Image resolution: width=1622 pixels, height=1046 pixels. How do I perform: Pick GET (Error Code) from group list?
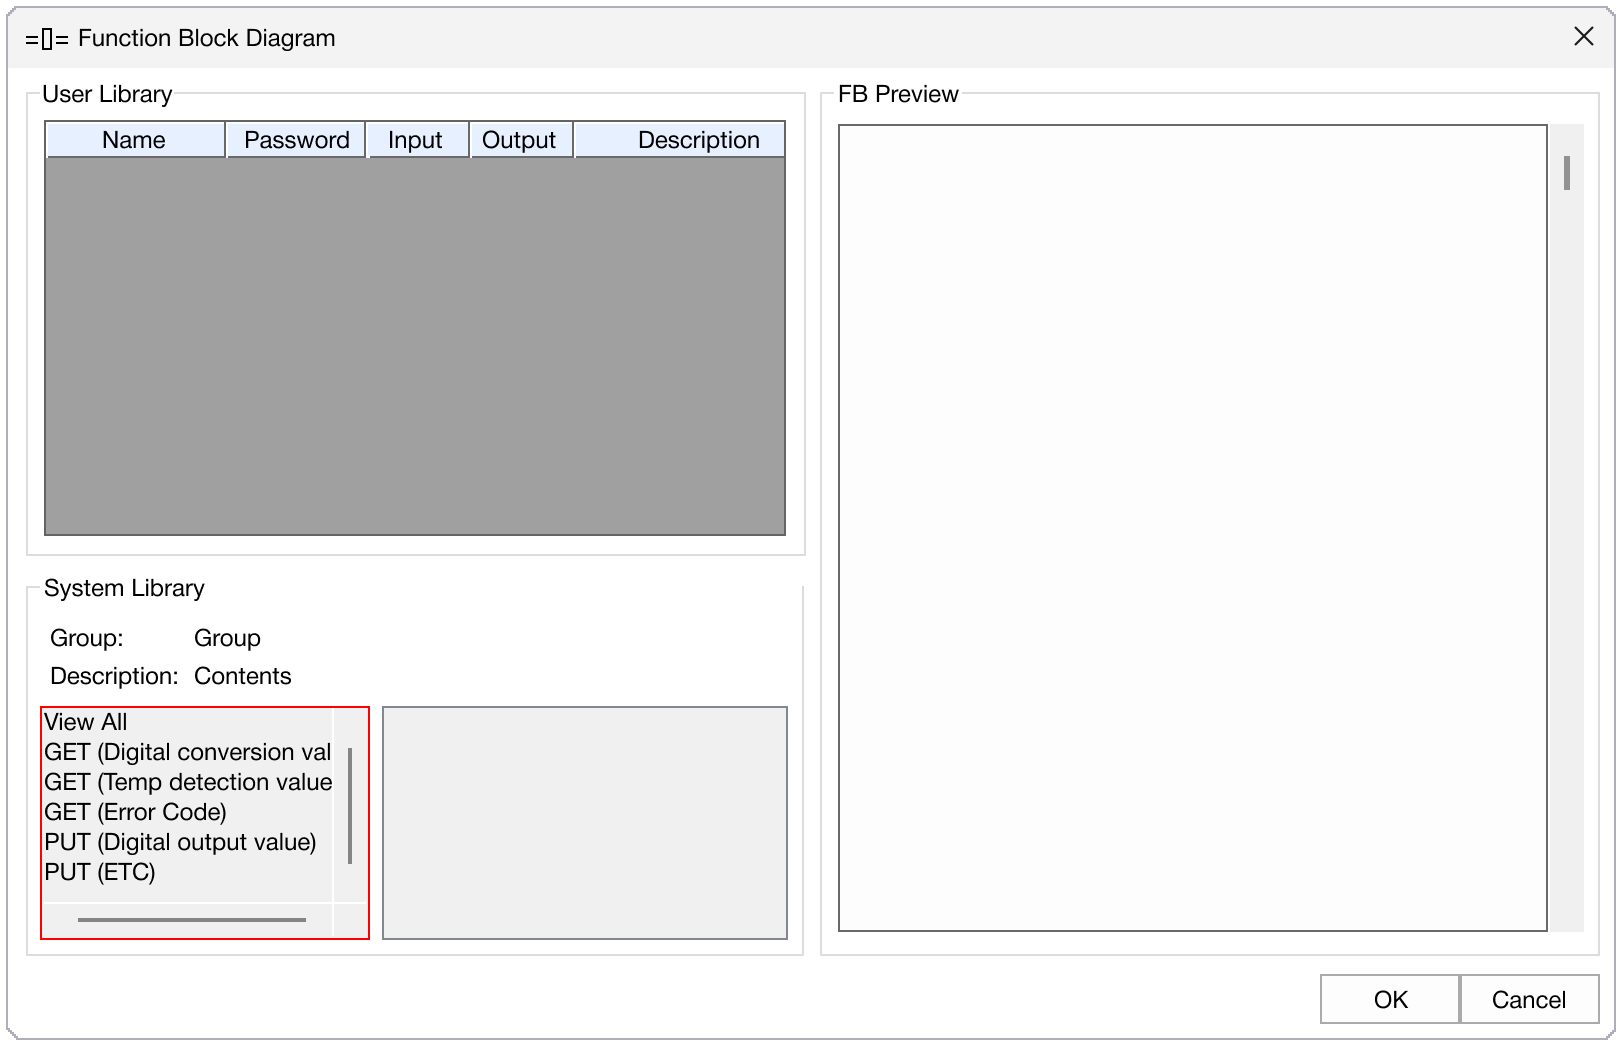tap(135, 812)
